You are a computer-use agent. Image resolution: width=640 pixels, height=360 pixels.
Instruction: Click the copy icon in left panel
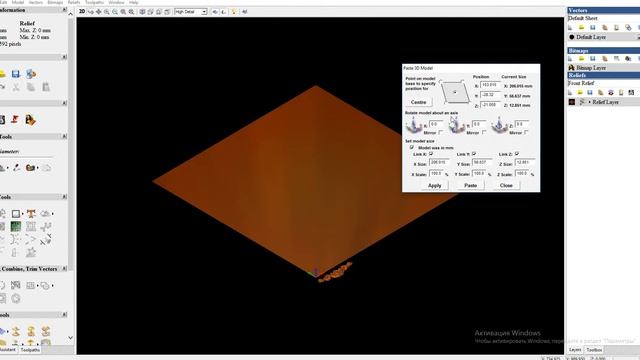31,87
